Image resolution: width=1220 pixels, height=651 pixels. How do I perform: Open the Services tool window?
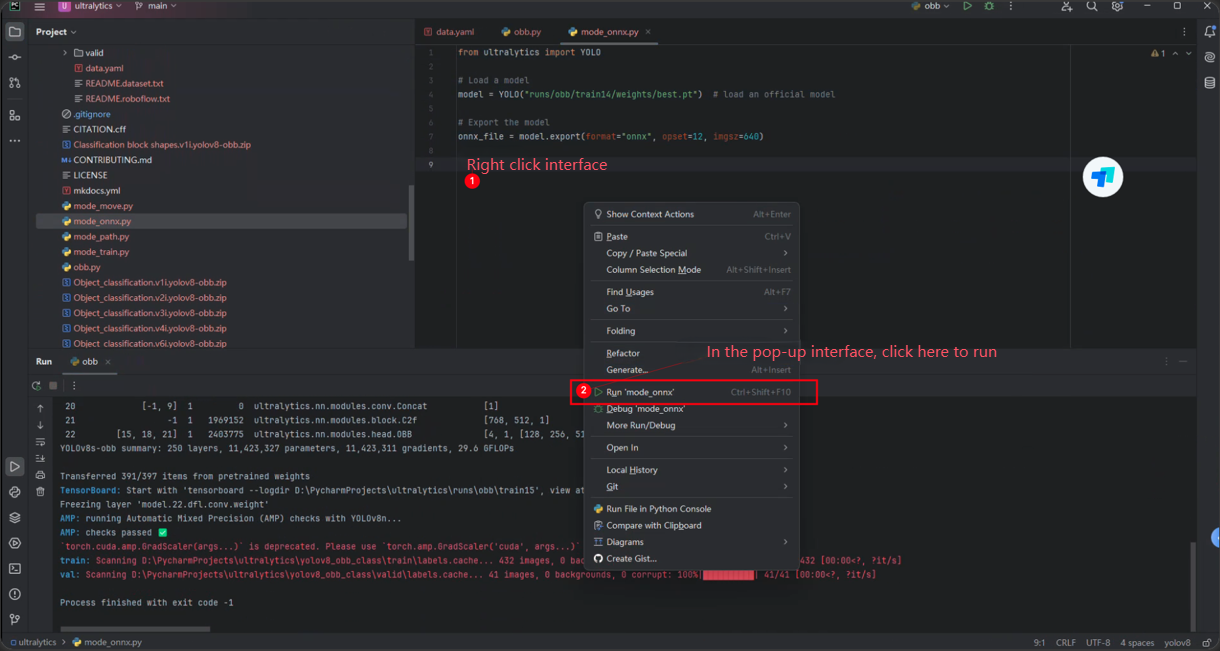pyautogui.click(x=14, y=543)
